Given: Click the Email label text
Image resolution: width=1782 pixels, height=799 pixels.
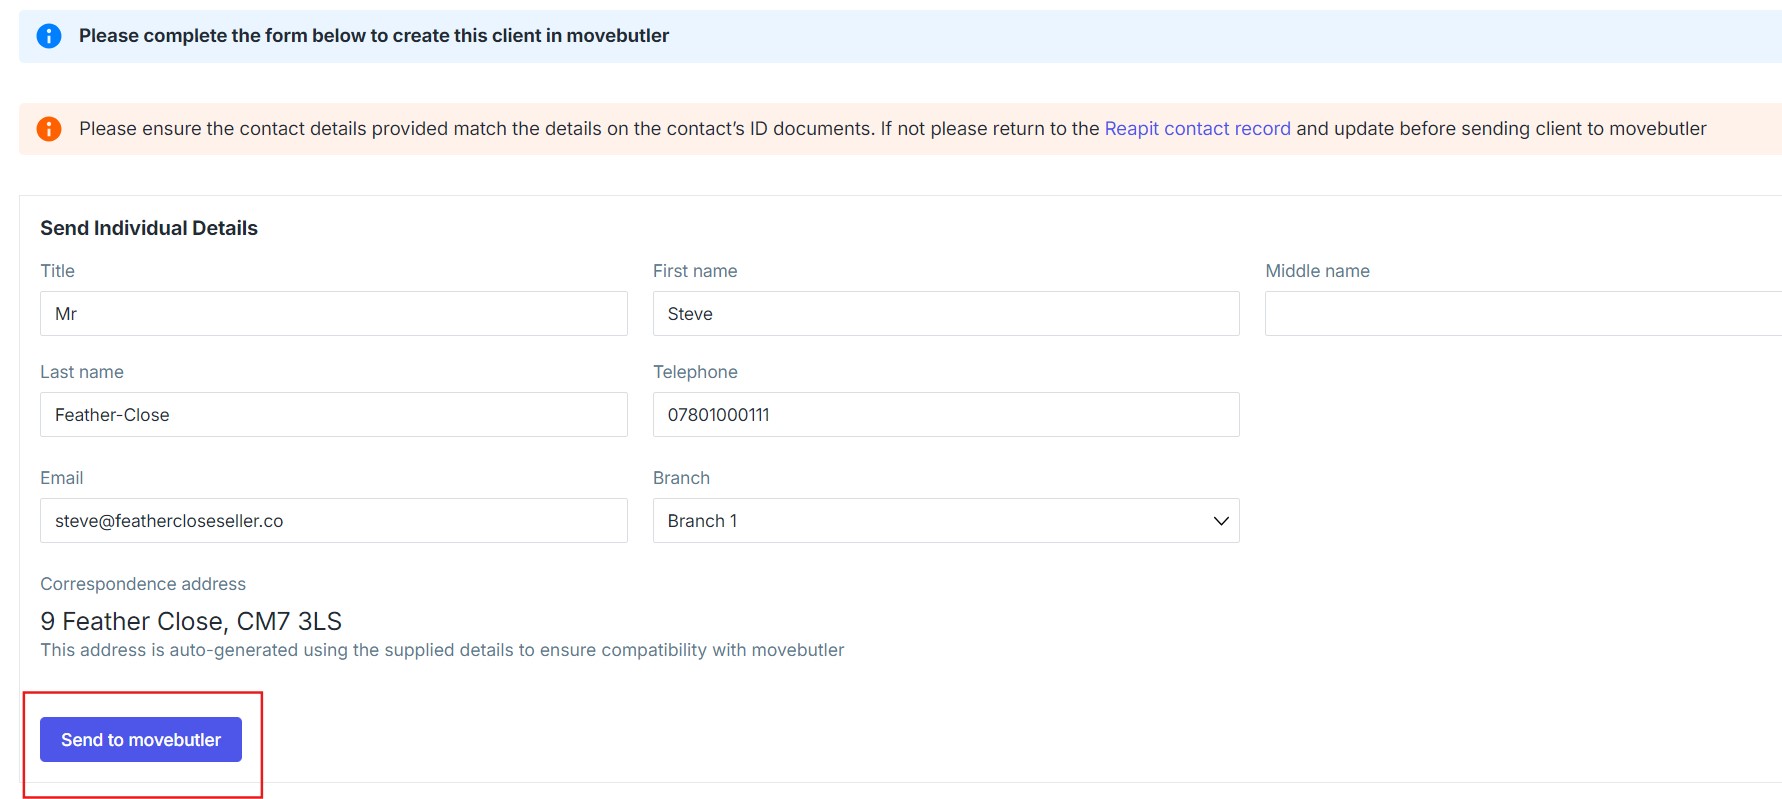Looking at the screenshot, I should [x=62, y=478].
